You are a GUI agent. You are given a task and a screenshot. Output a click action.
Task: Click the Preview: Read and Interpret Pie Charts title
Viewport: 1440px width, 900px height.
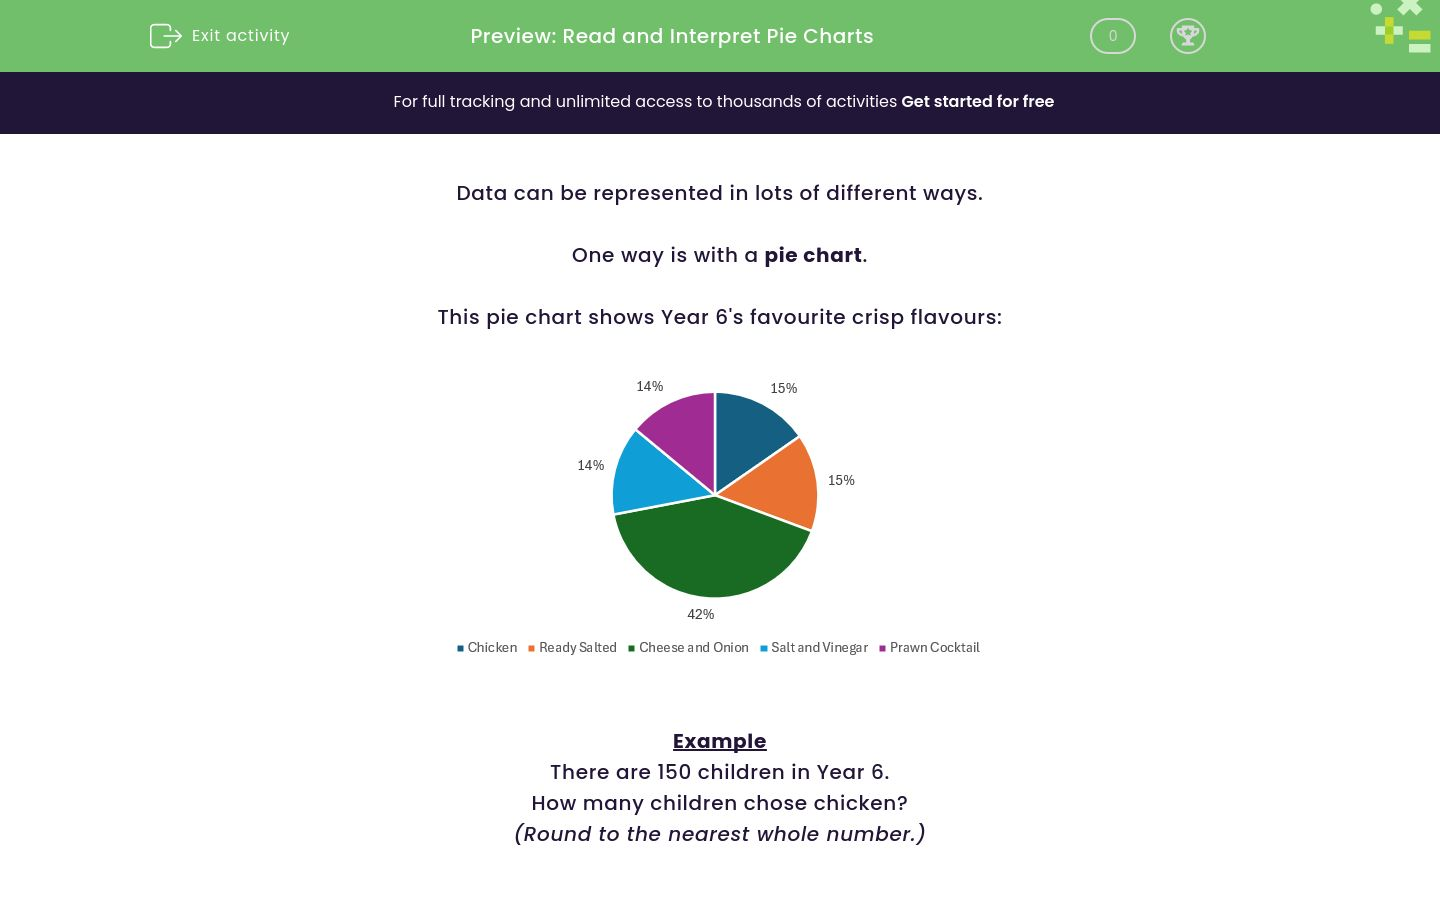pyautogui.click(x=672, y=36)
